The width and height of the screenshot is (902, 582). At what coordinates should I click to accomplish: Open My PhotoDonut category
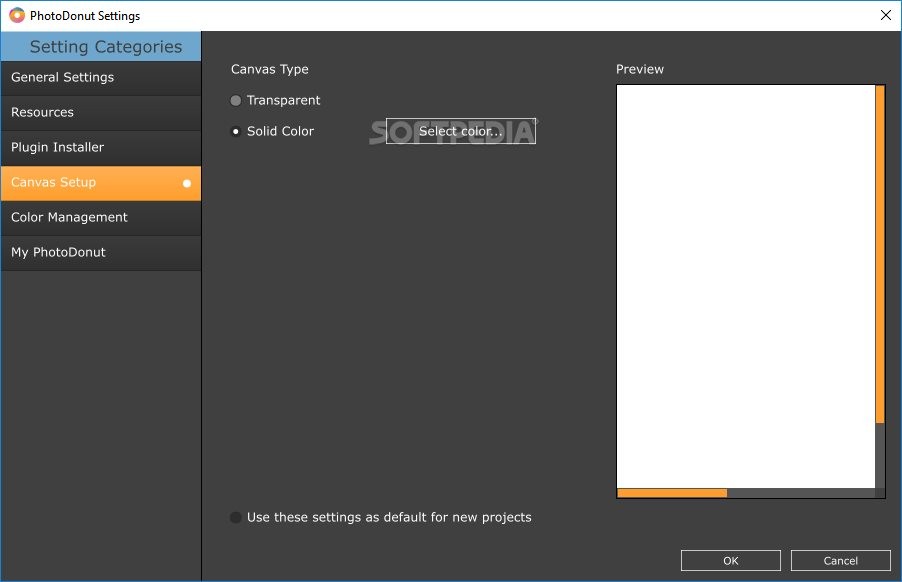(101, 253)
